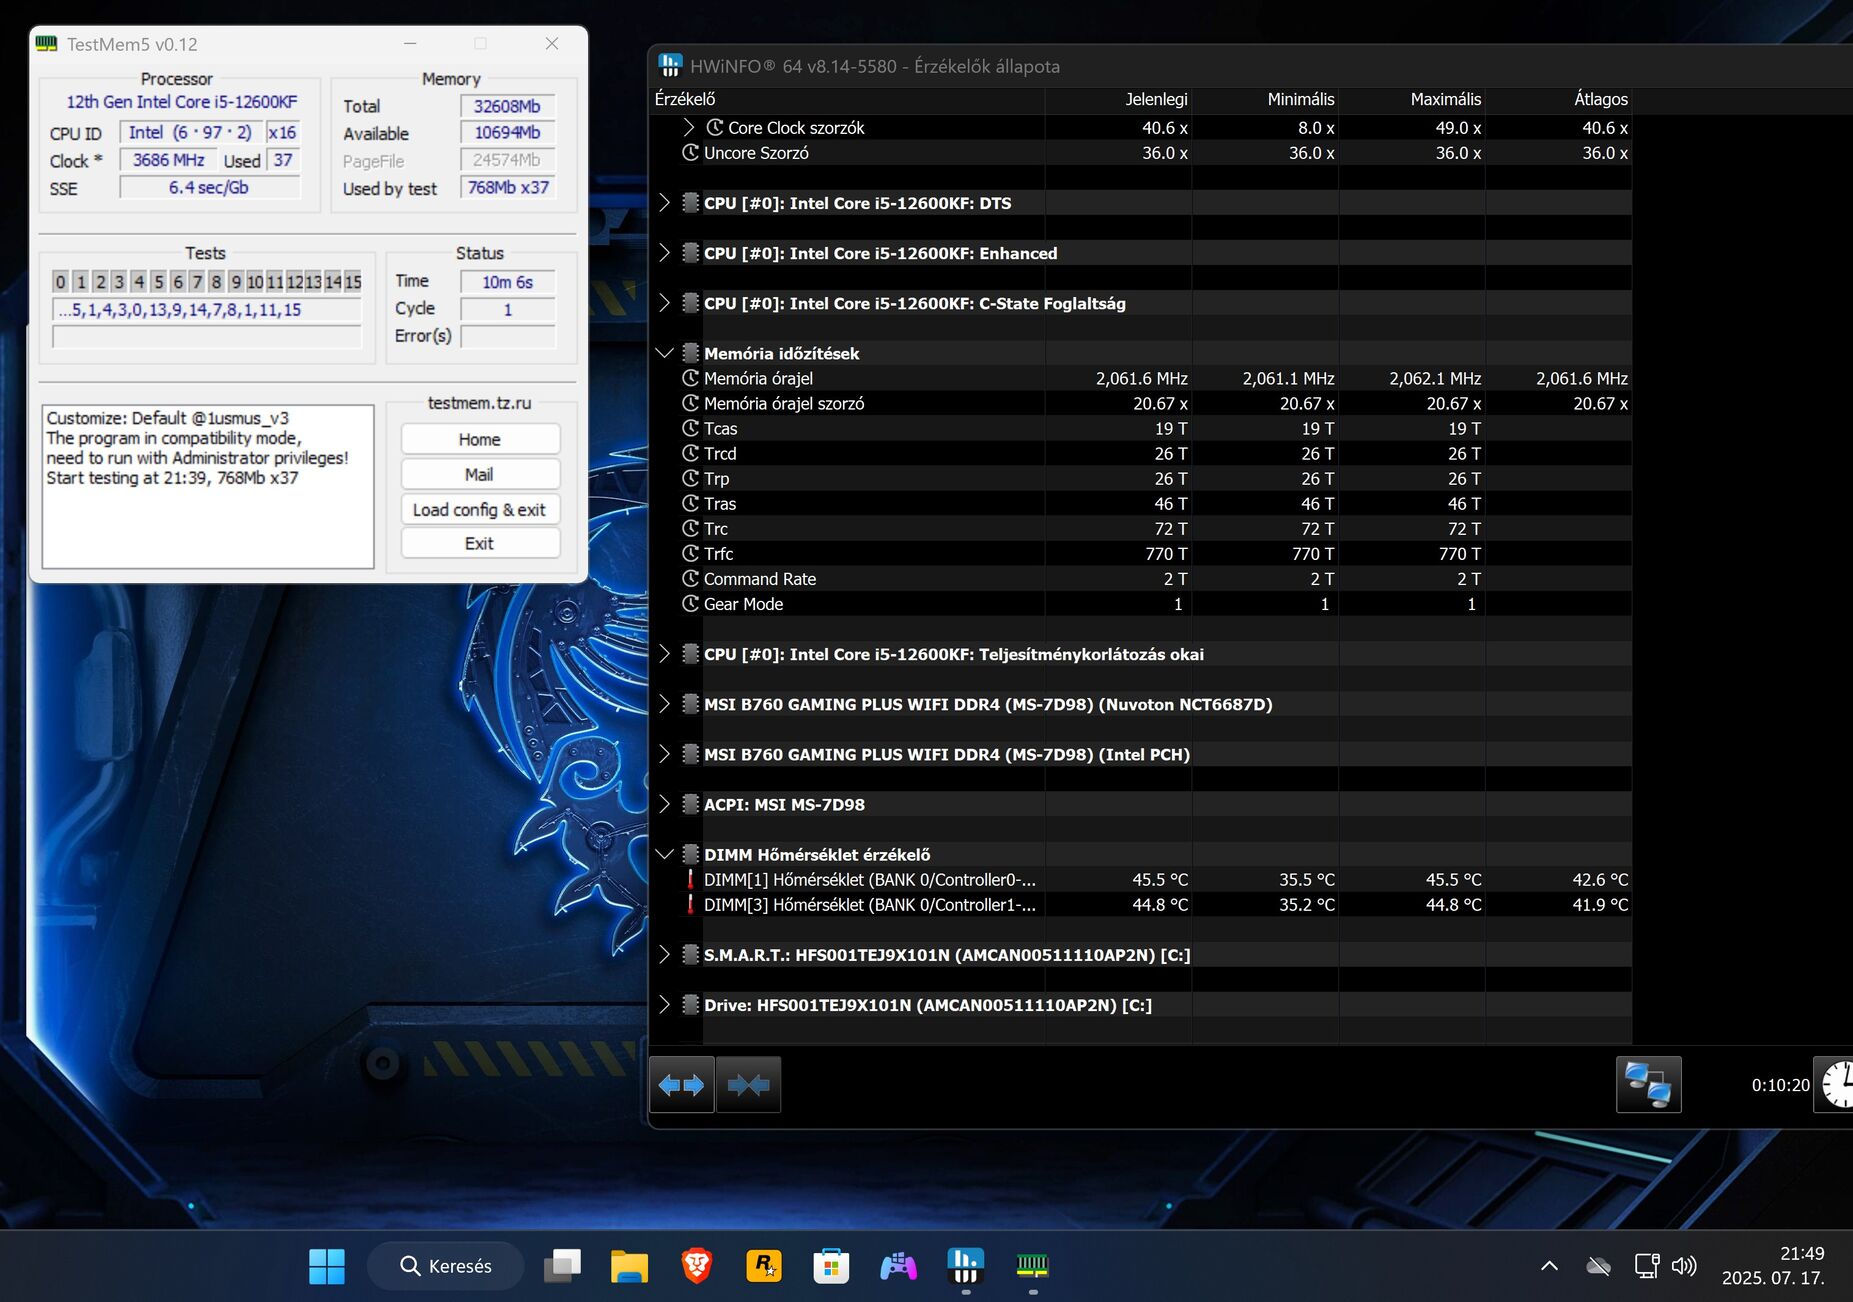Expand Drive: HFS001TEJ9X101N group
This screenshot has height=1302, width=1853.
click(664, 1004)
